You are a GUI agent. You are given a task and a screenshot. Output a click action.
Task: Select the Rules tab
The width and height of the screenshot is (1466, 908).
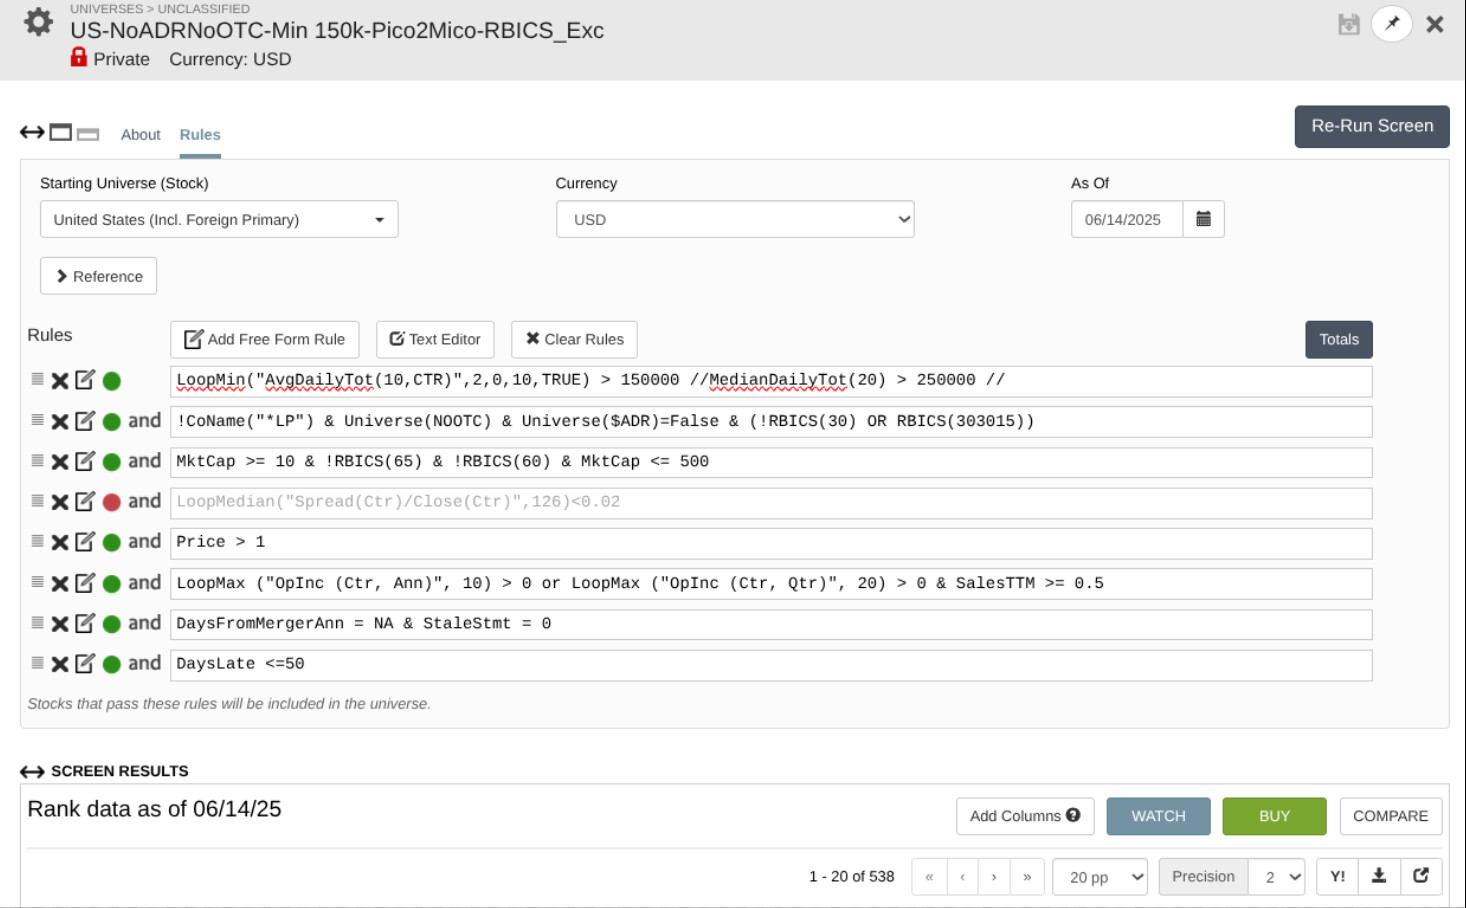(x=200, y=134)
